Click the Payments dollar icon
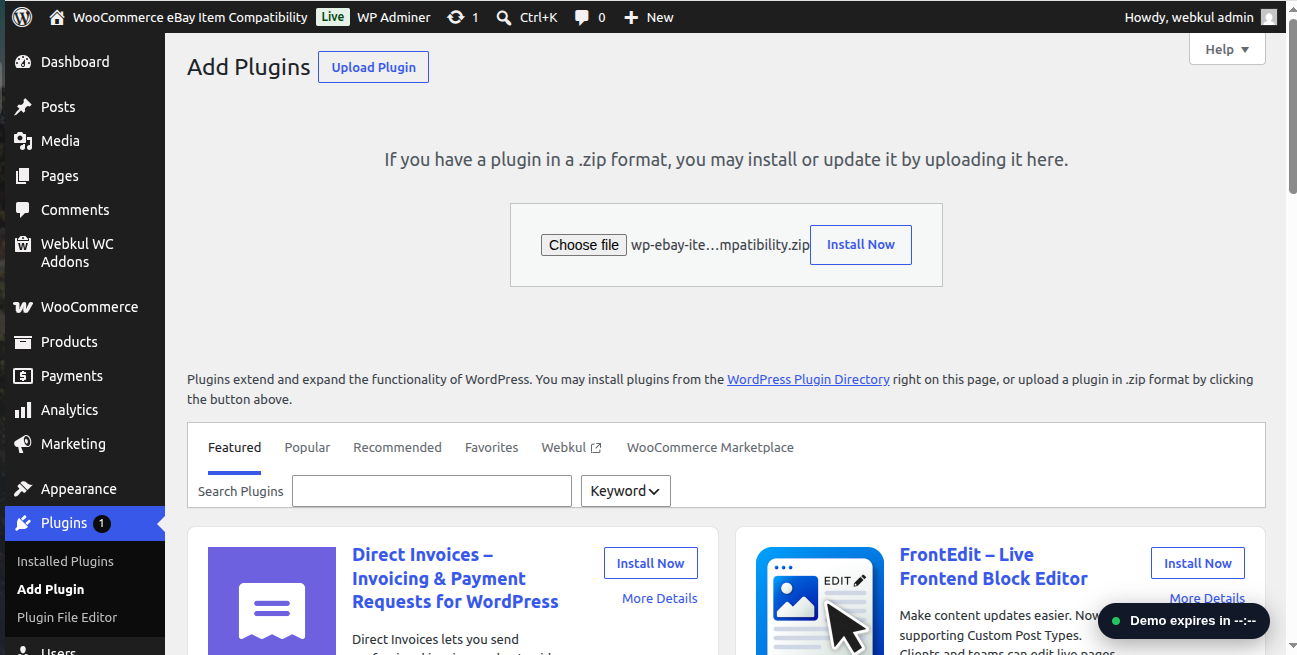Image resolution: width=1297 pixels, height=655 pixels. tap(23, 376)
